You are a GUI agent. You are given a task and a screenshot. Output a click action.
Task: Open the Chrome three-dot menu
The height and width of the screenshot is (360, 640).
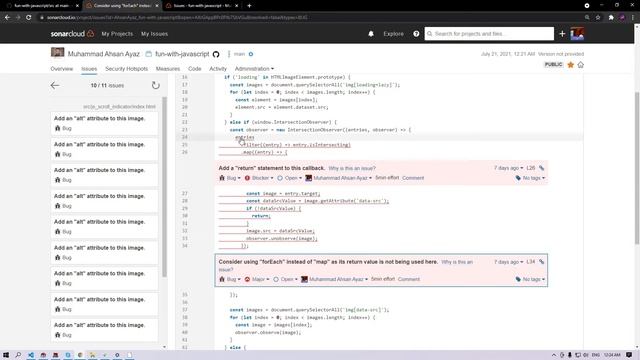click(x=633, y=18)
